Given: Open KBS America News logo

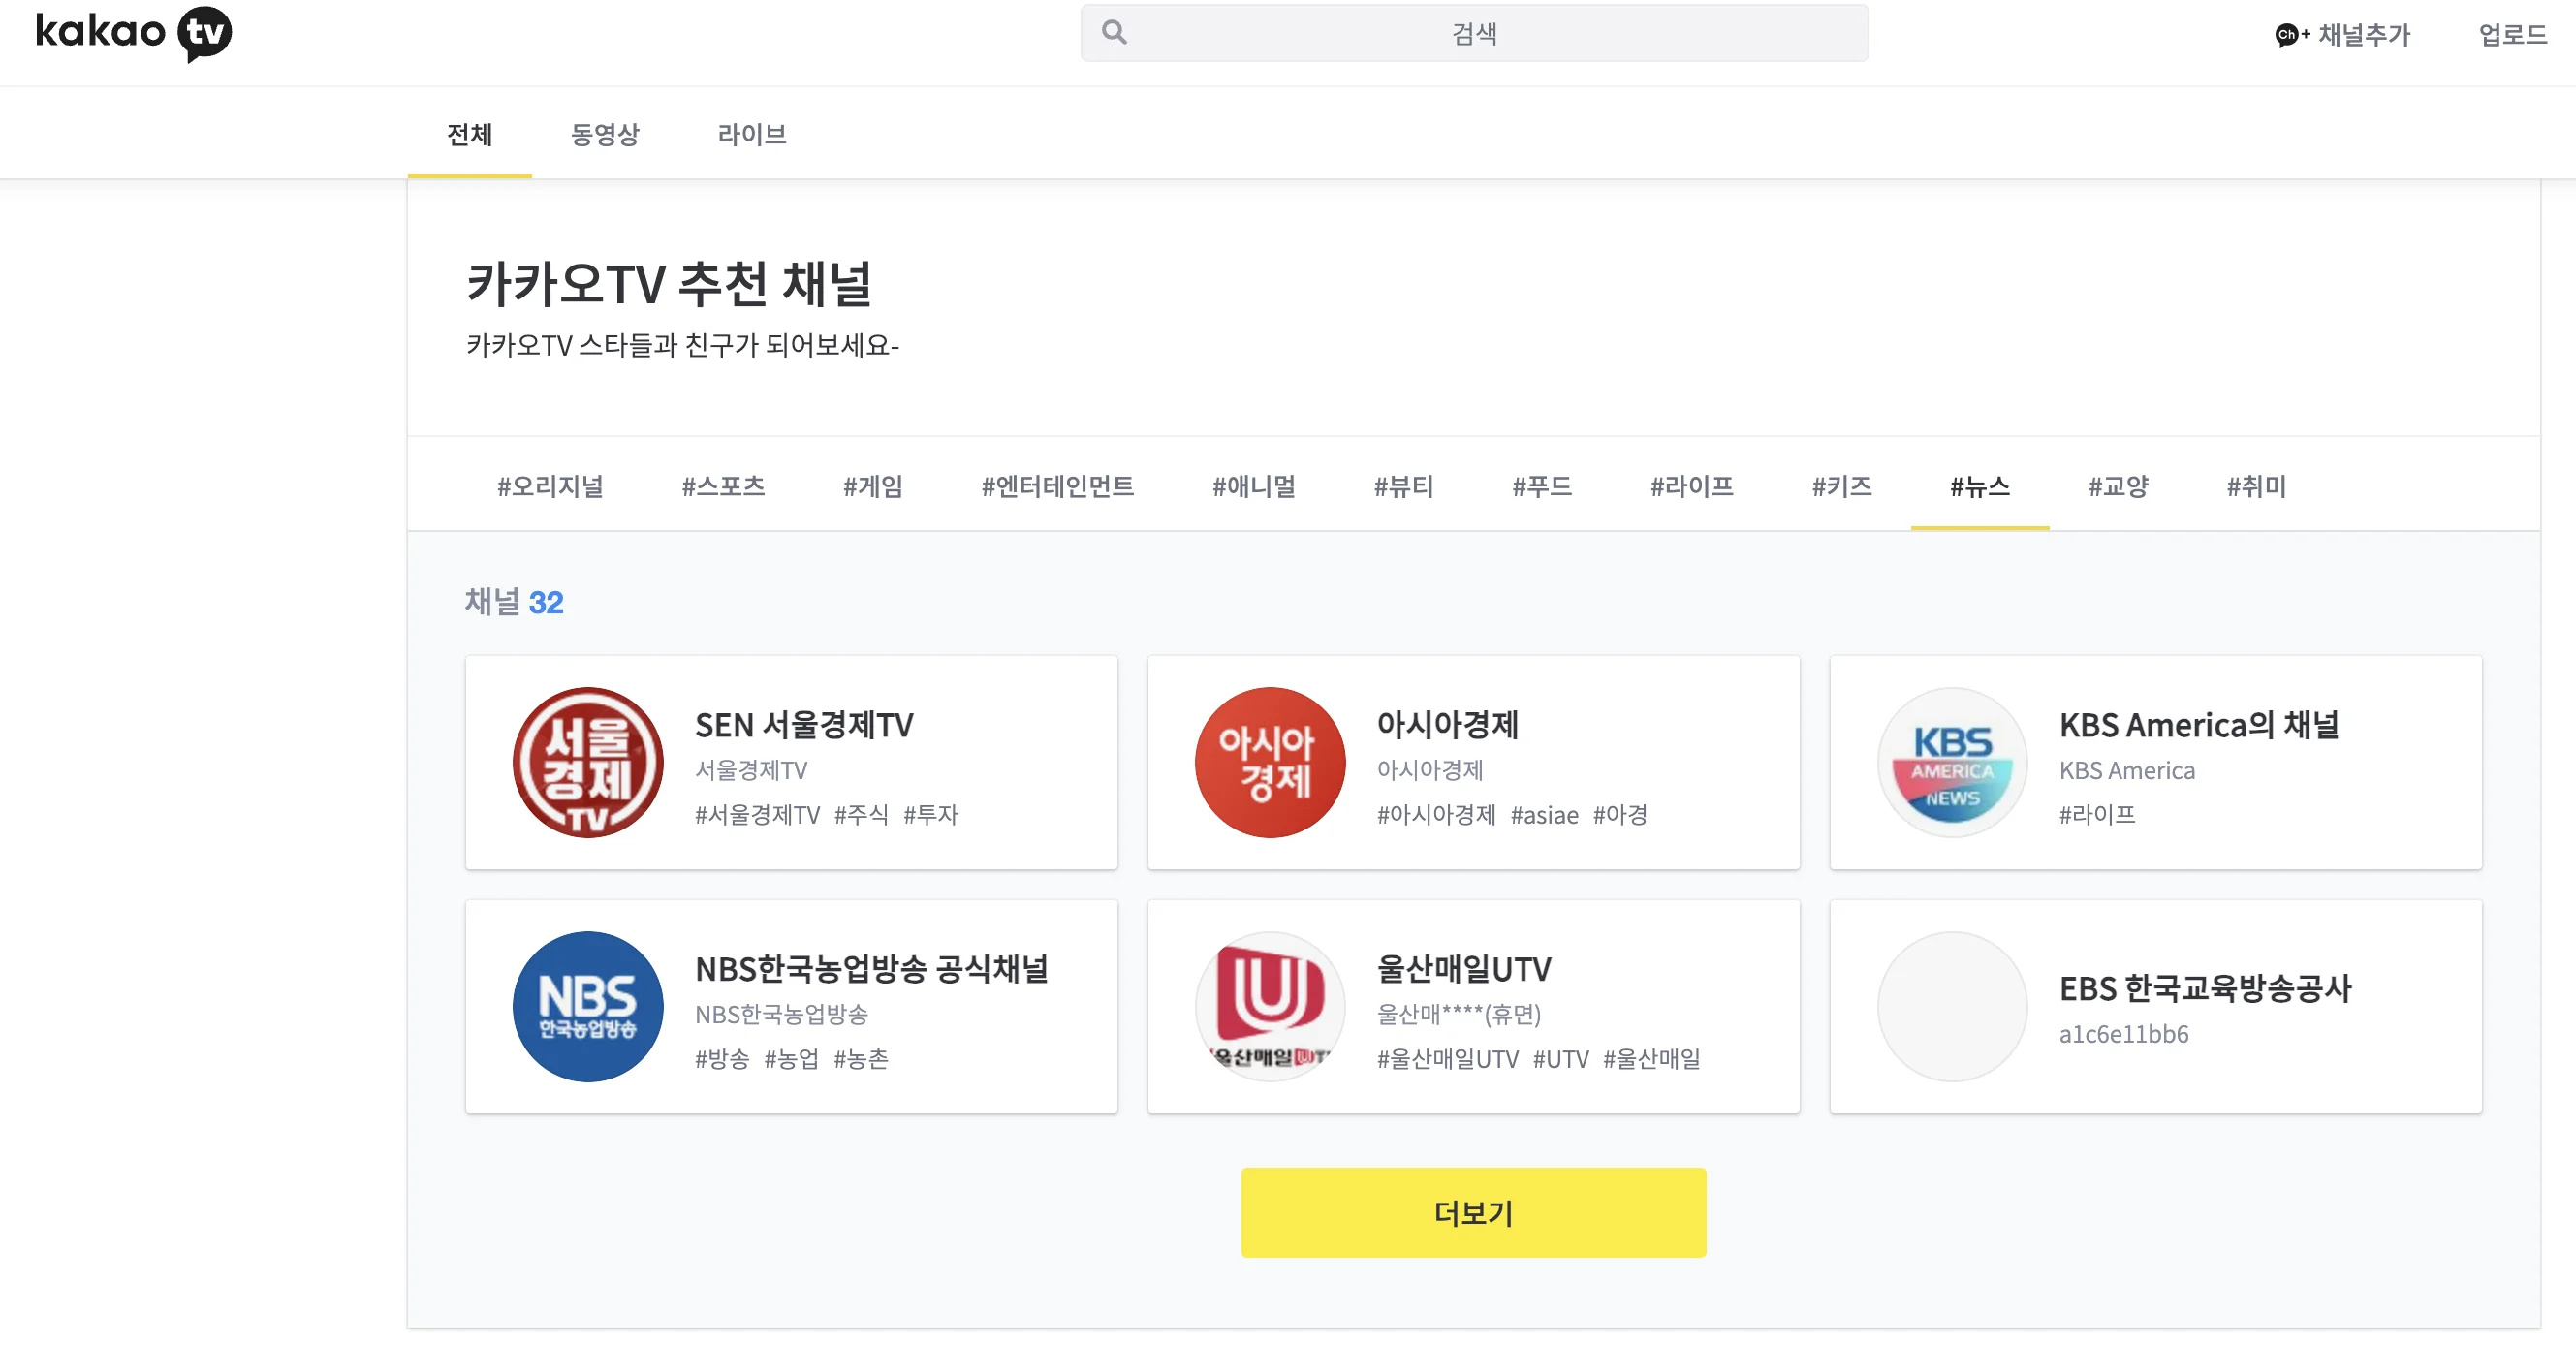Looking at the screenshot, I should click(1952, 762).
